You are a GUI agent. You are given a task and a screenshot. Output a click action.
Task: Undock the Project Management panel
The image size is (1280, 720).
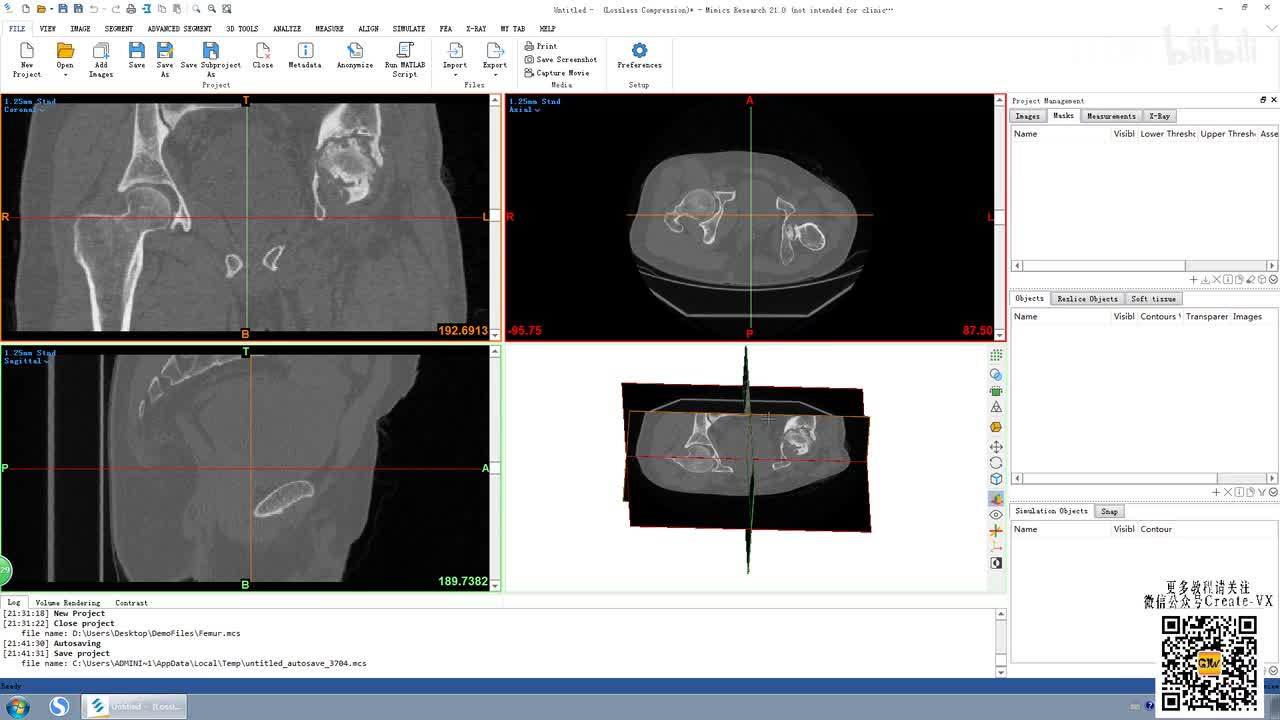click(x=1262, y=100)
